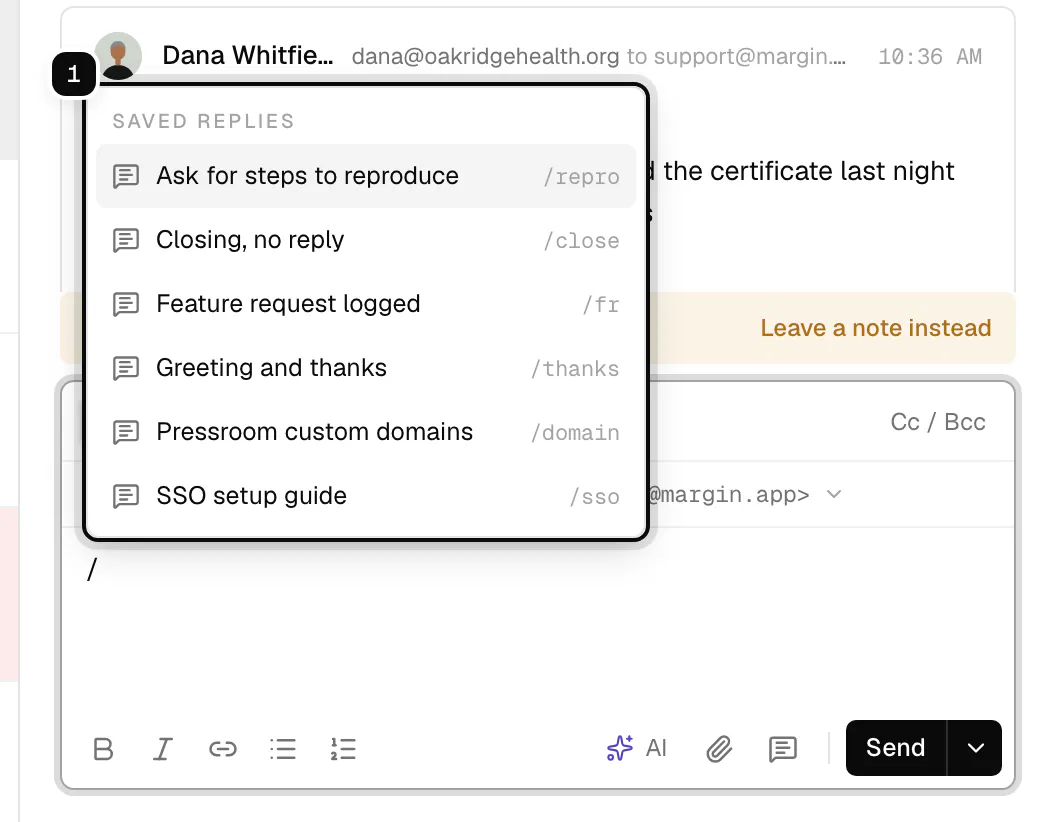Start a bulleted list in the reply
1056x822 pixels.
[x=283, y=749]
